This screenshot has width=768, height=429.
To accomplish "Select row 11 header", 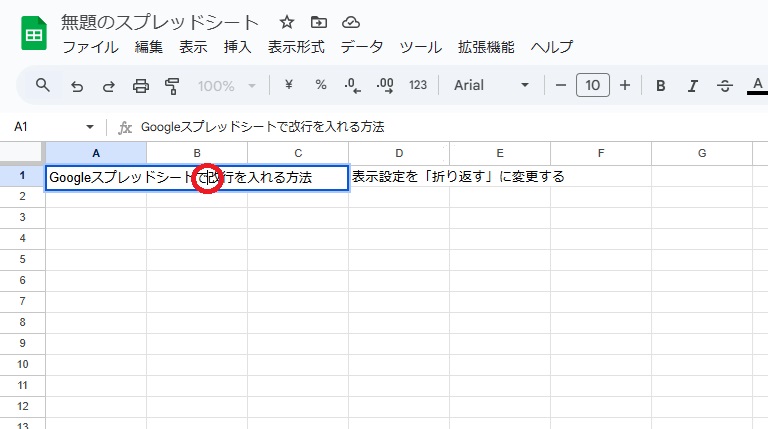I will [22, 385].
